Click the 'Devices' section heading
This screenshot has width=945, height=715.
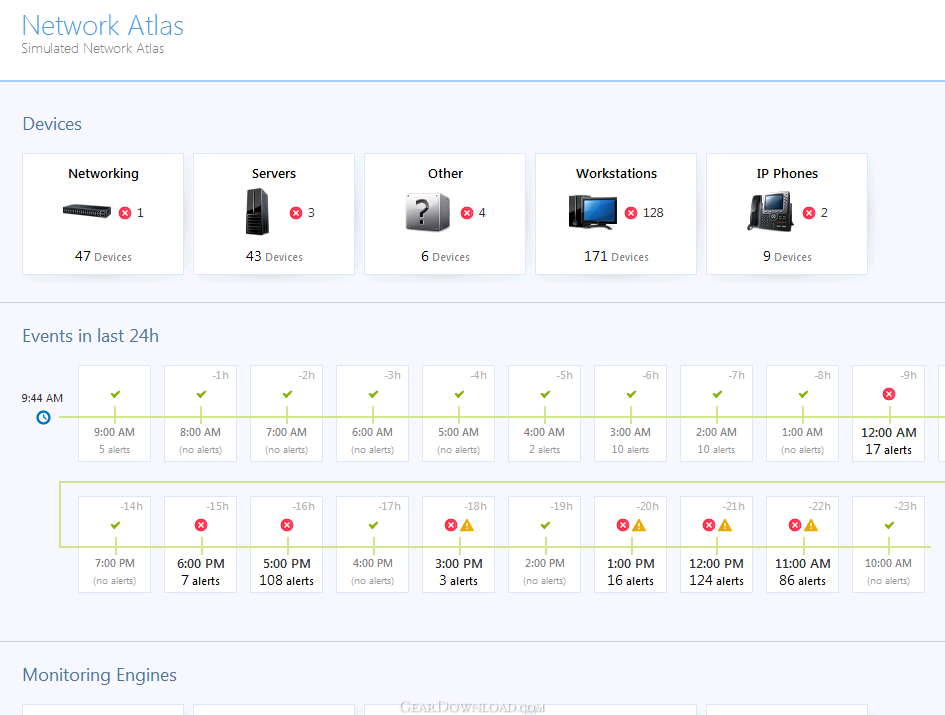click(52, 124)
